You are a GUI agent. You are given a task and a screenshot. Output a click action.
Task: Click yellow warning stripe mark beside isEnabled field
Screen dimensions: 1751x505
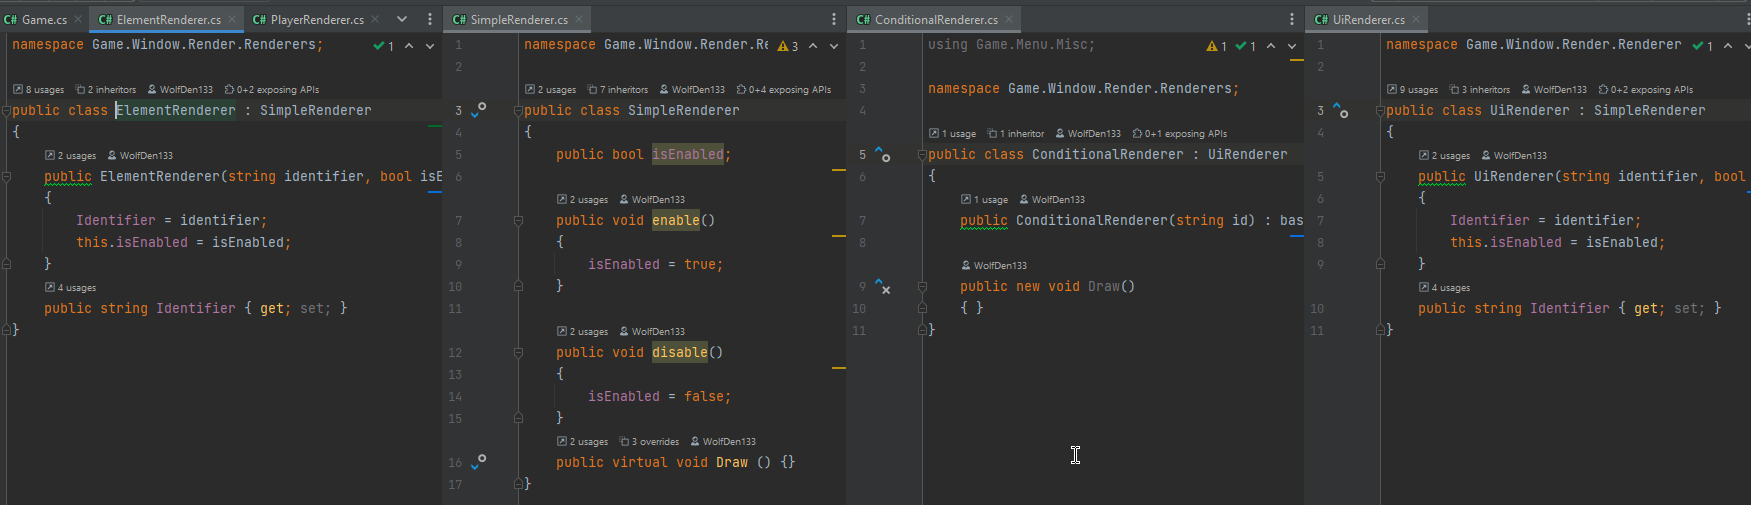point(839,171)
